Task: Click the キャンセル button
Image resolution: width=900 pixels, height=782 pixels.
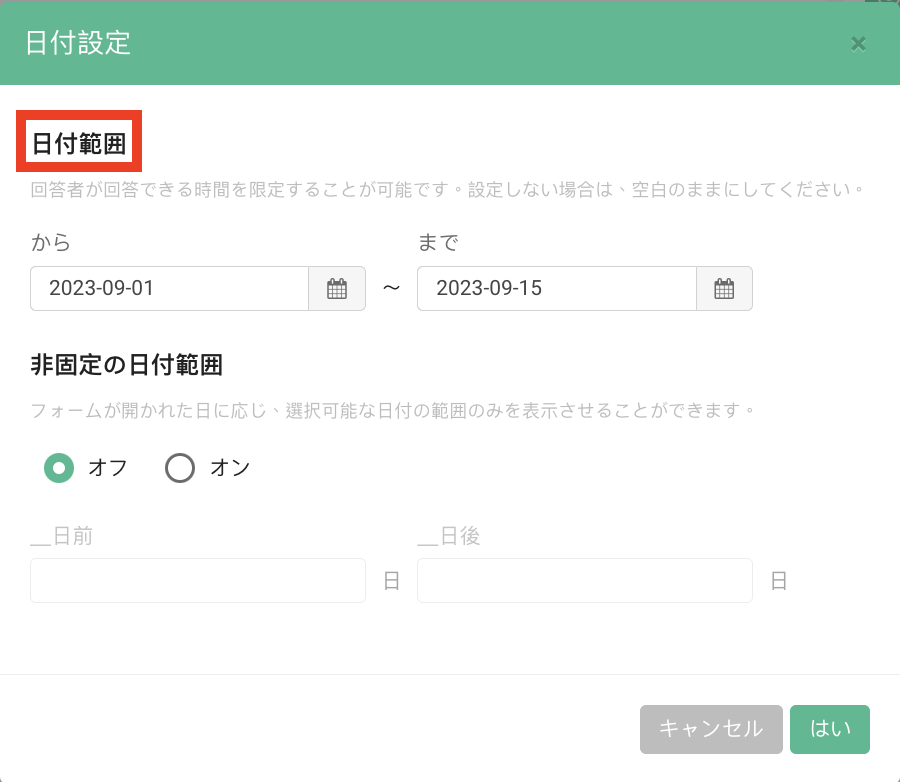Action: point(711,729)
